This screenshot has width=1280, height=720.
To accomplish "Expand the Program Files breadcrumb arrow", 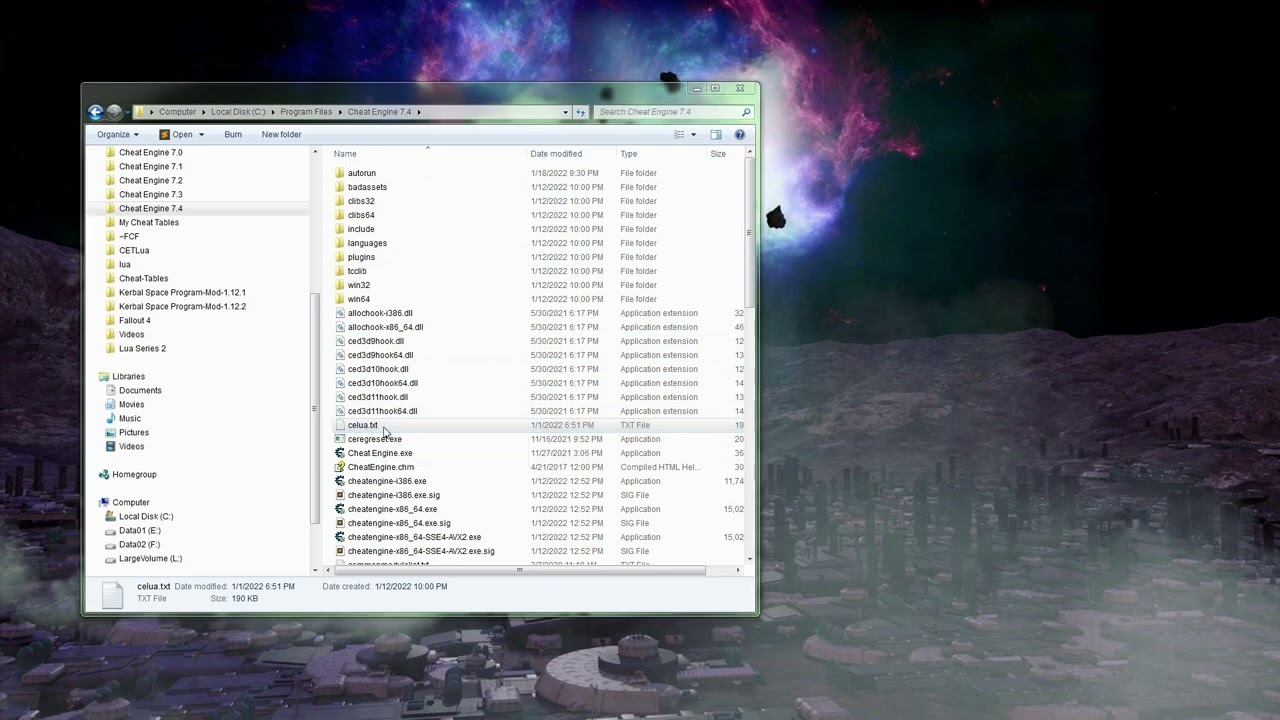I will 340,112.
